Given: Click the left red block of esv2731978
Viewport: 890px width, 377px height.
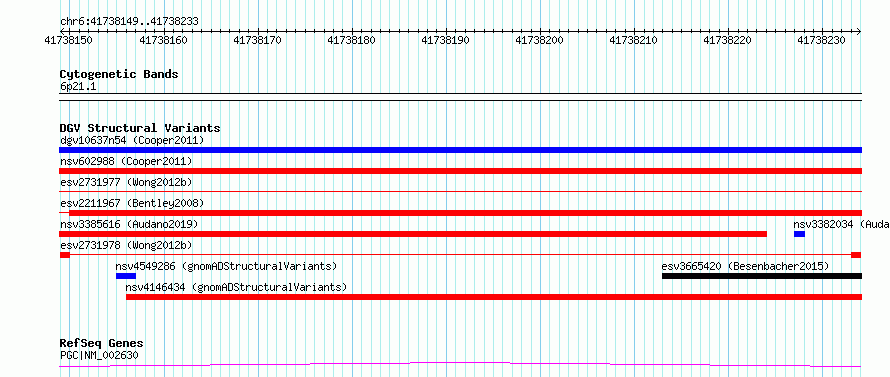Looking at the screenshot, I should (x=65, y=255).
